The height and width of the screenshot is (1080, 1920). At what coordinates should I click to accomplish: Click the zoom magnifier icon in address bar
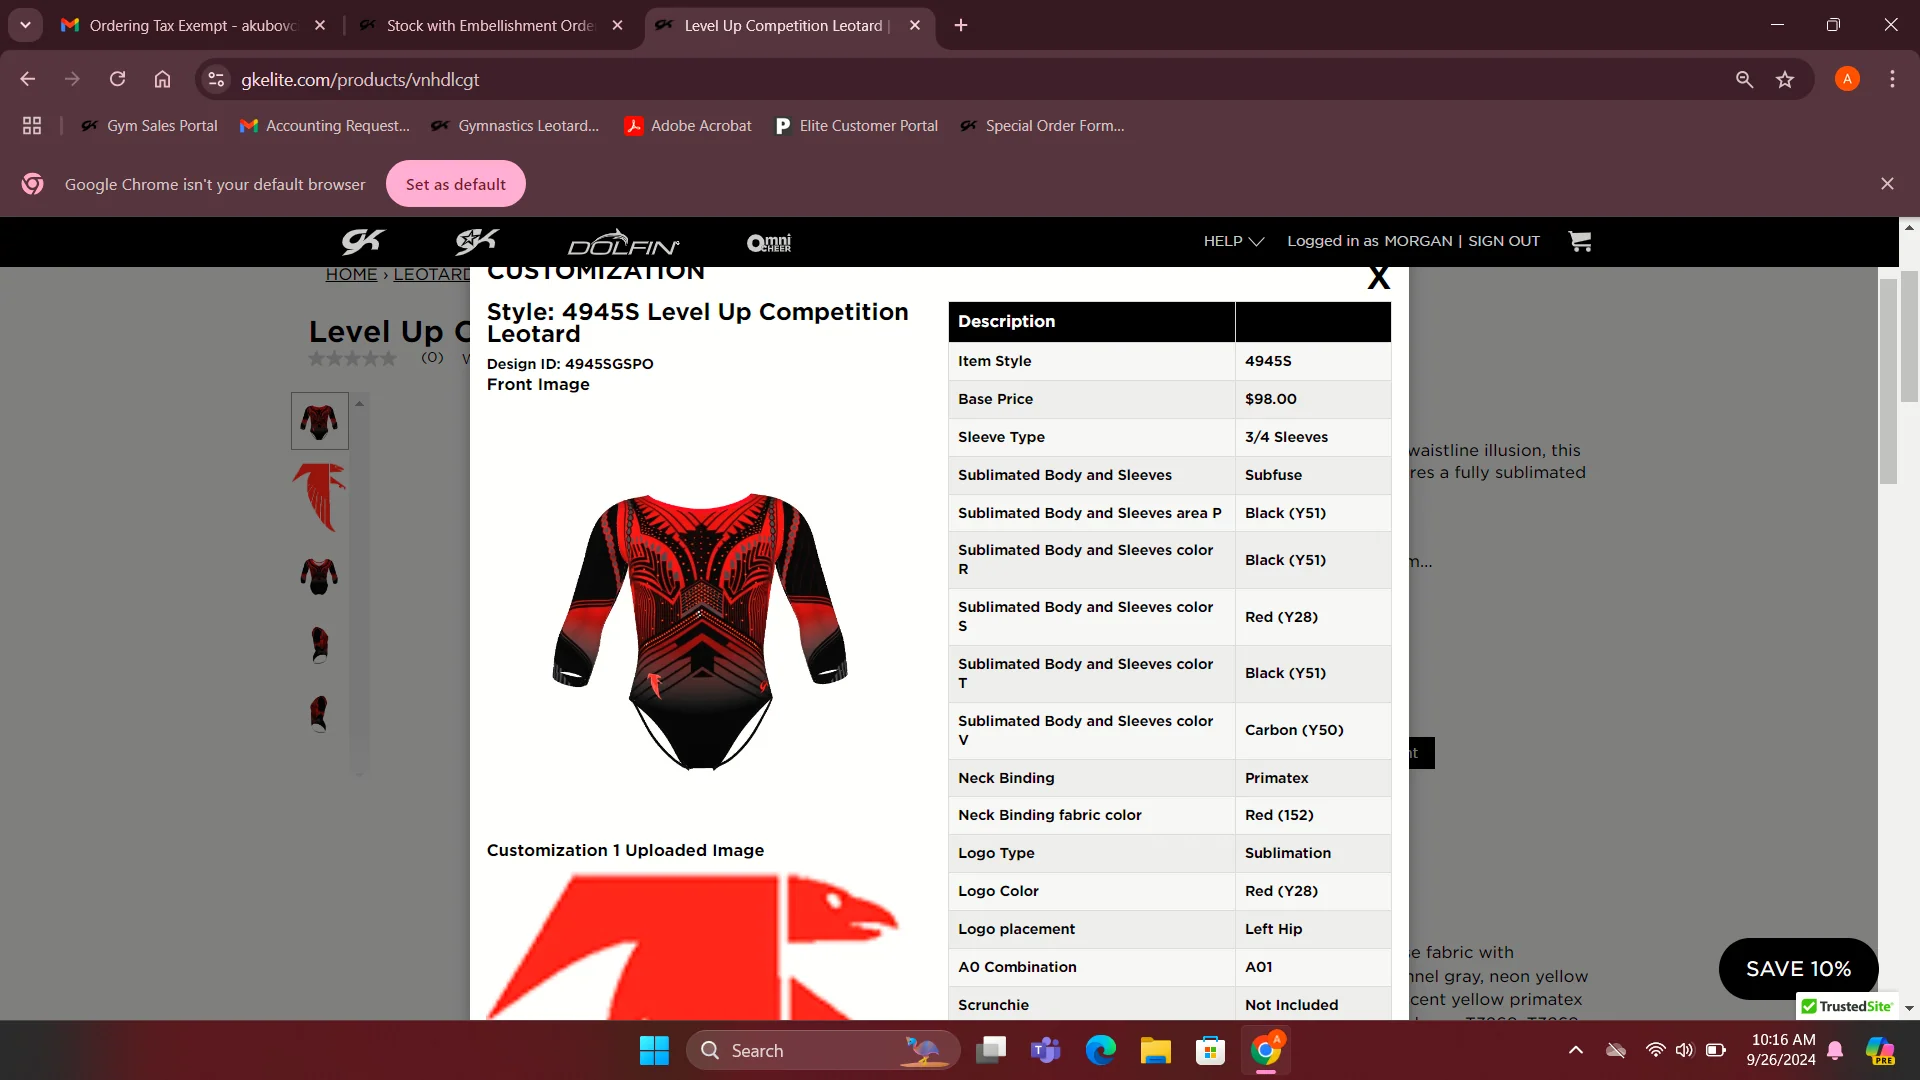pyautogui.click(x=1744, y=79)
